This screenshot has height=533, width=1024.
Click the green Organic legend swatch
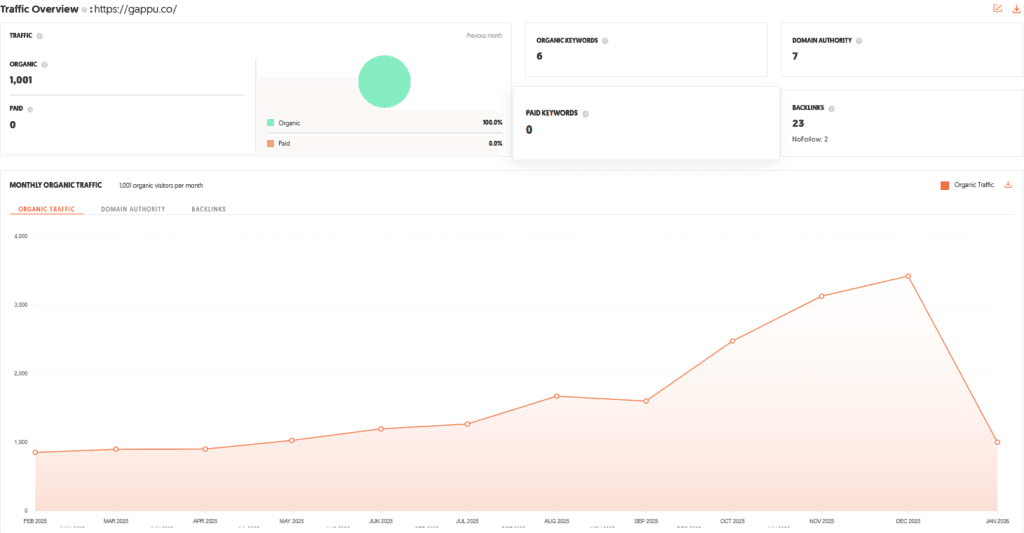[x=270, y=123]
